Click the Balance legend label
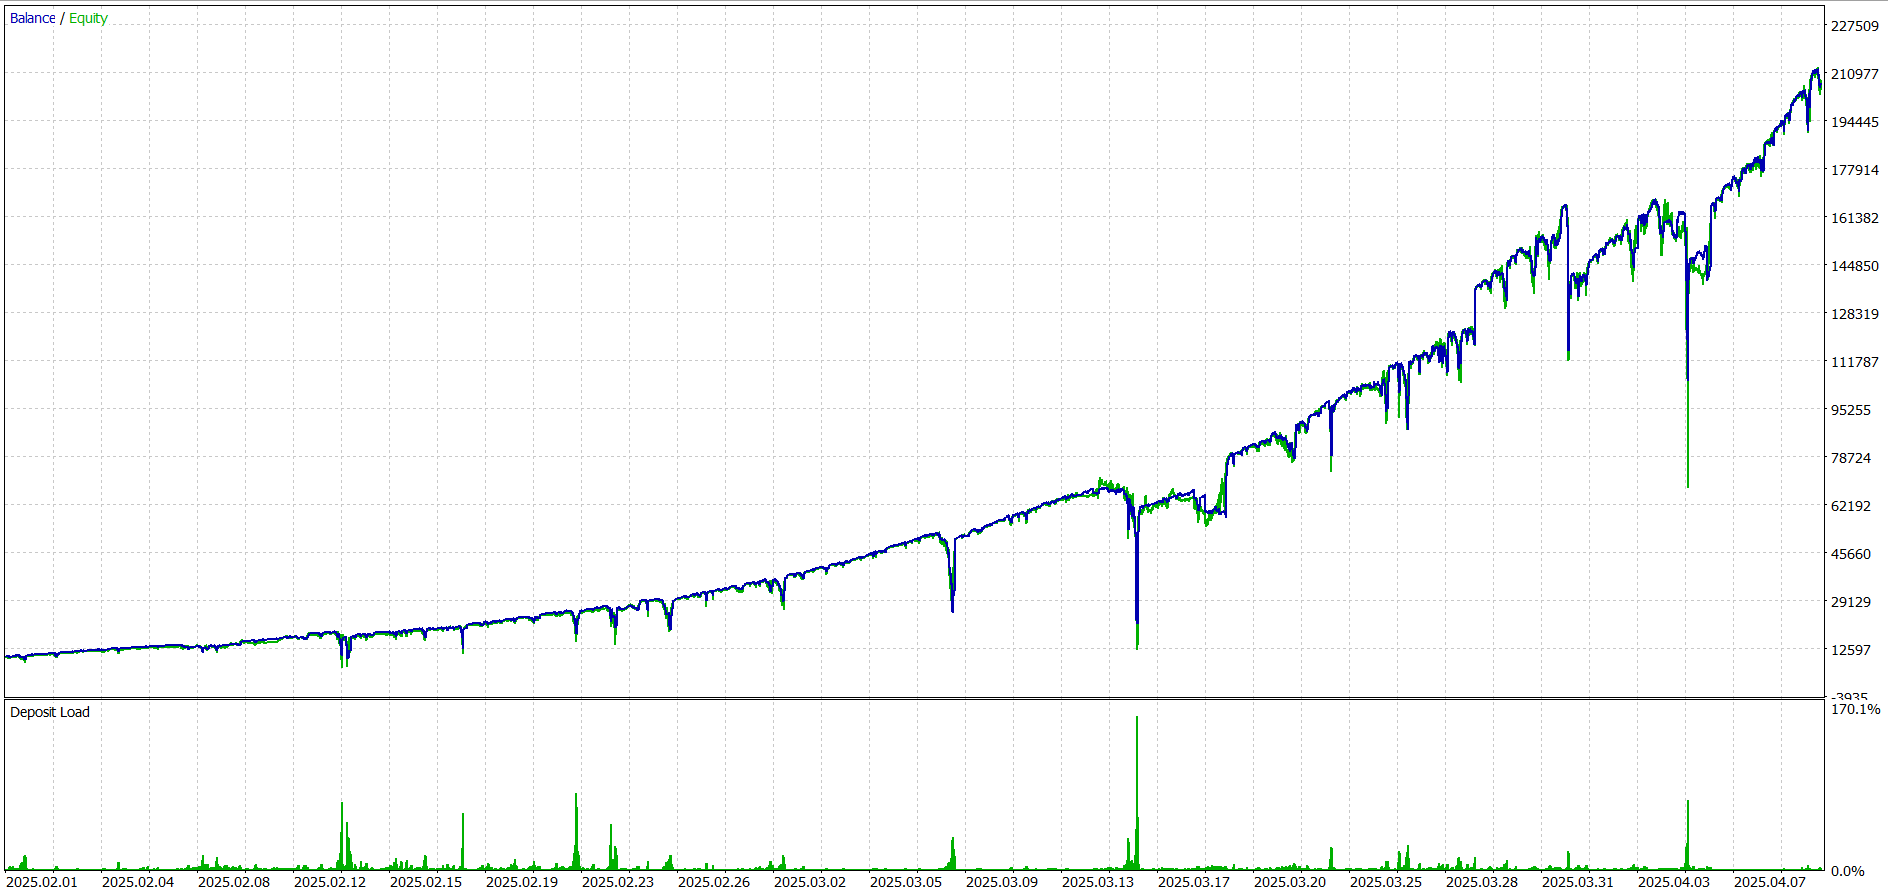Image resolution: width=1888 pixels, height=887 pixels. 32,18
